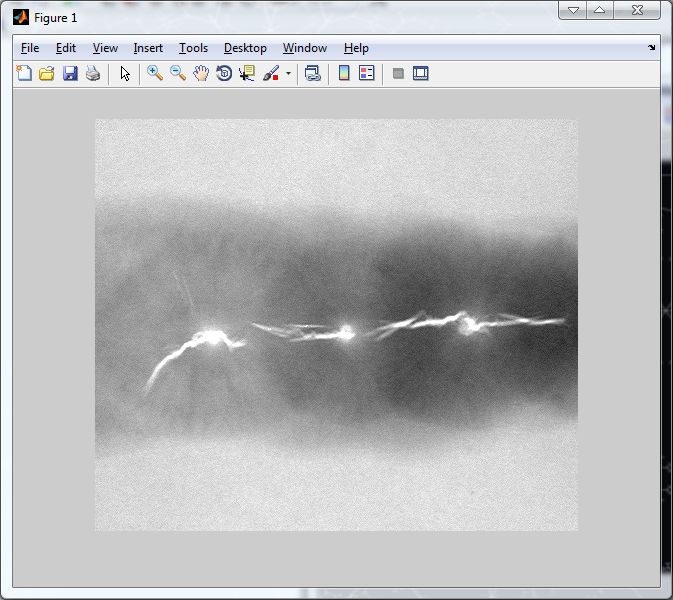This screenshot has height=600, width=673.
Task: Maximize the Figure 1 window
Action: click(x=600, y=10)
